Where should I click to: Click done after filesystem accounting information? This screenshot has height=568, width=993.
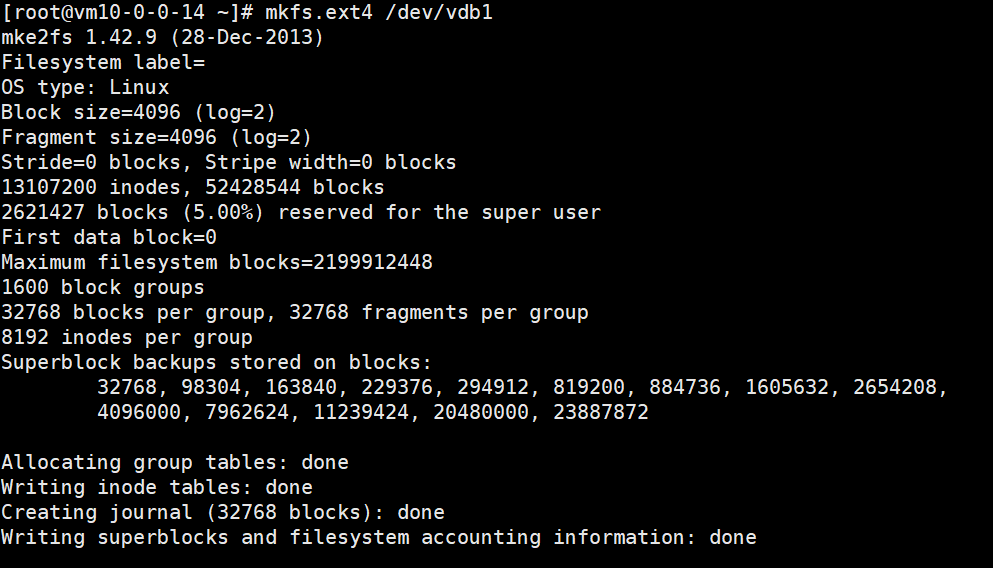[733, 538]
